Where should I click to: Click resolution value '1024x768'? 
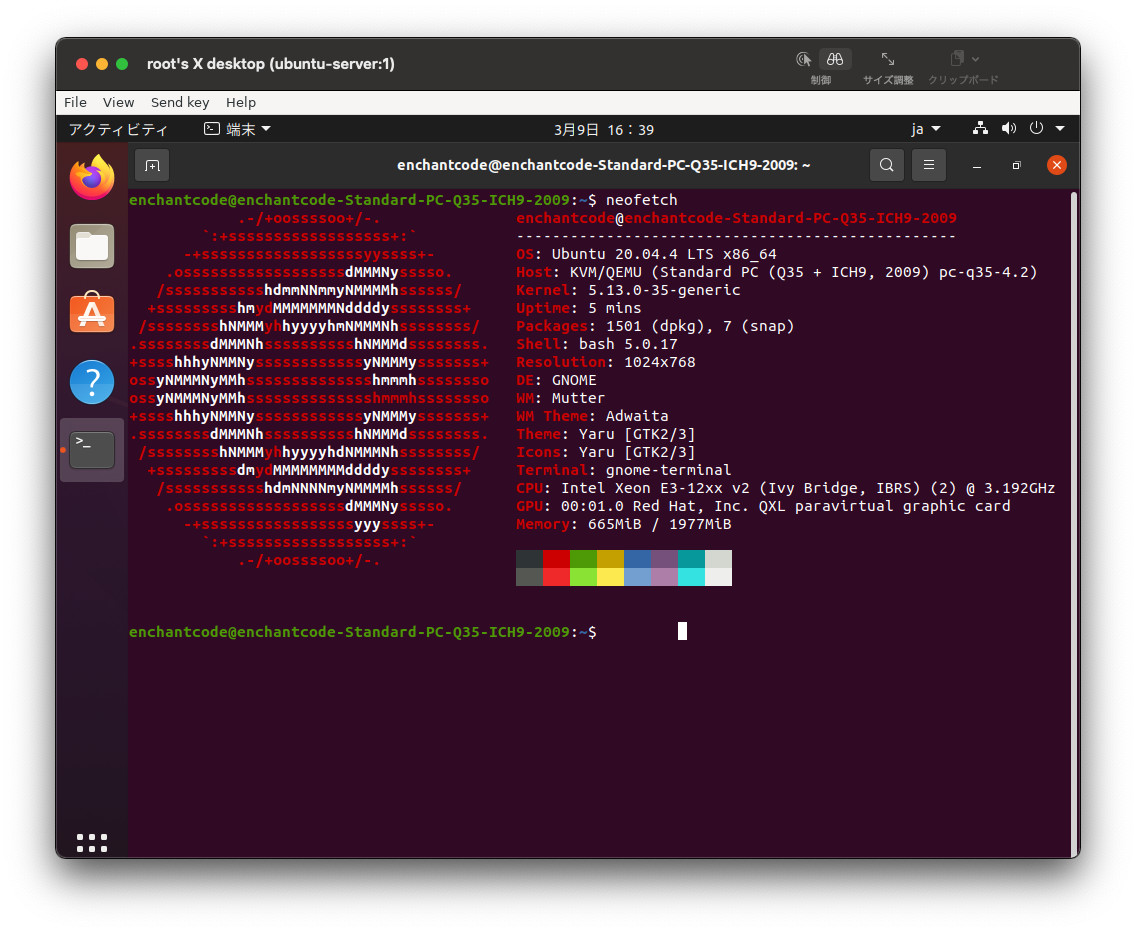click(660, 362)
